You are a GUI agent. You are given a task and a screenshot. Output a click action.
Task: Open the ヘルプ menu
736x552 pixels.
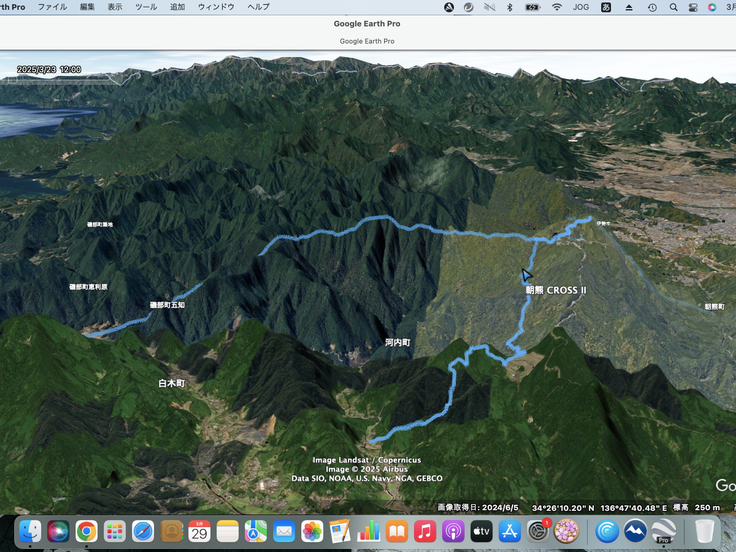point(258,7)
